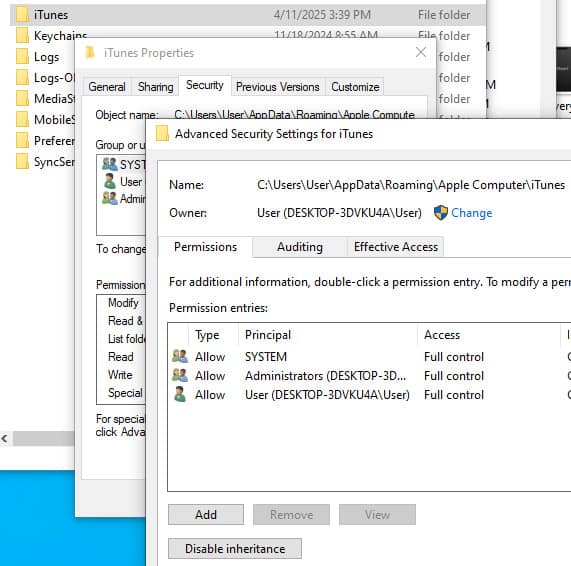Switch to the General tab in iTunes Properties
This screenshot has width=571, height=566.
[x=107, y=87]
